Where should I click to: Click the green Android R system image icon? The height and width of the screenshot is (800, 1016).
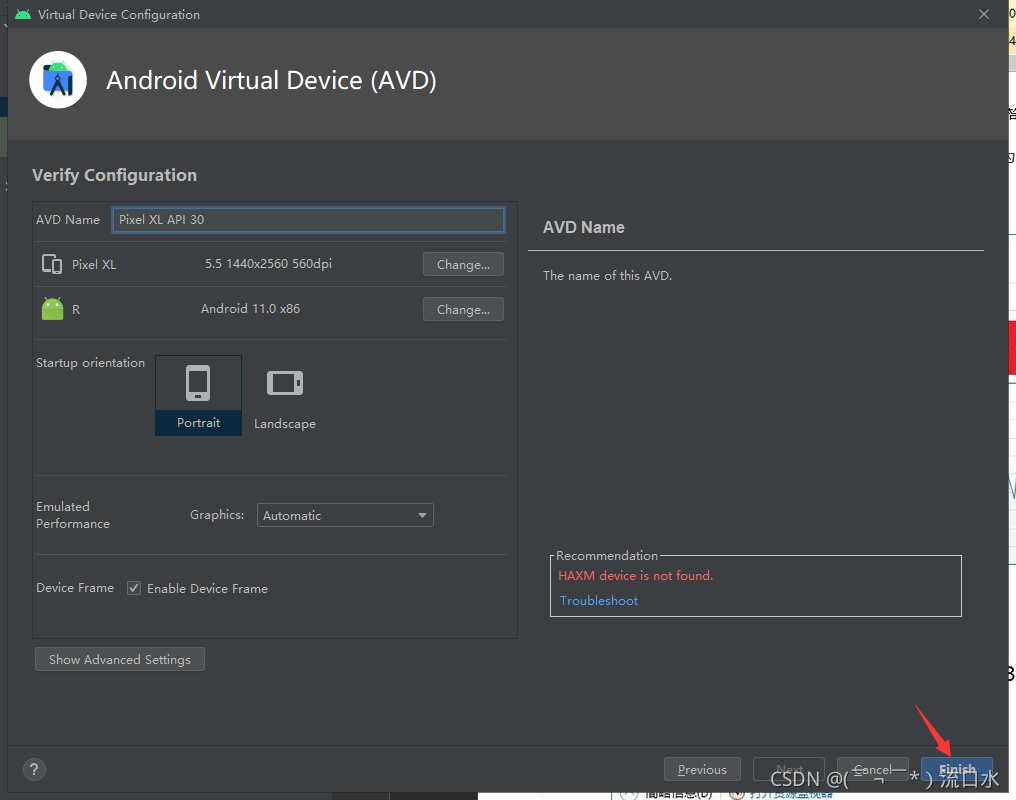[52, 309]
